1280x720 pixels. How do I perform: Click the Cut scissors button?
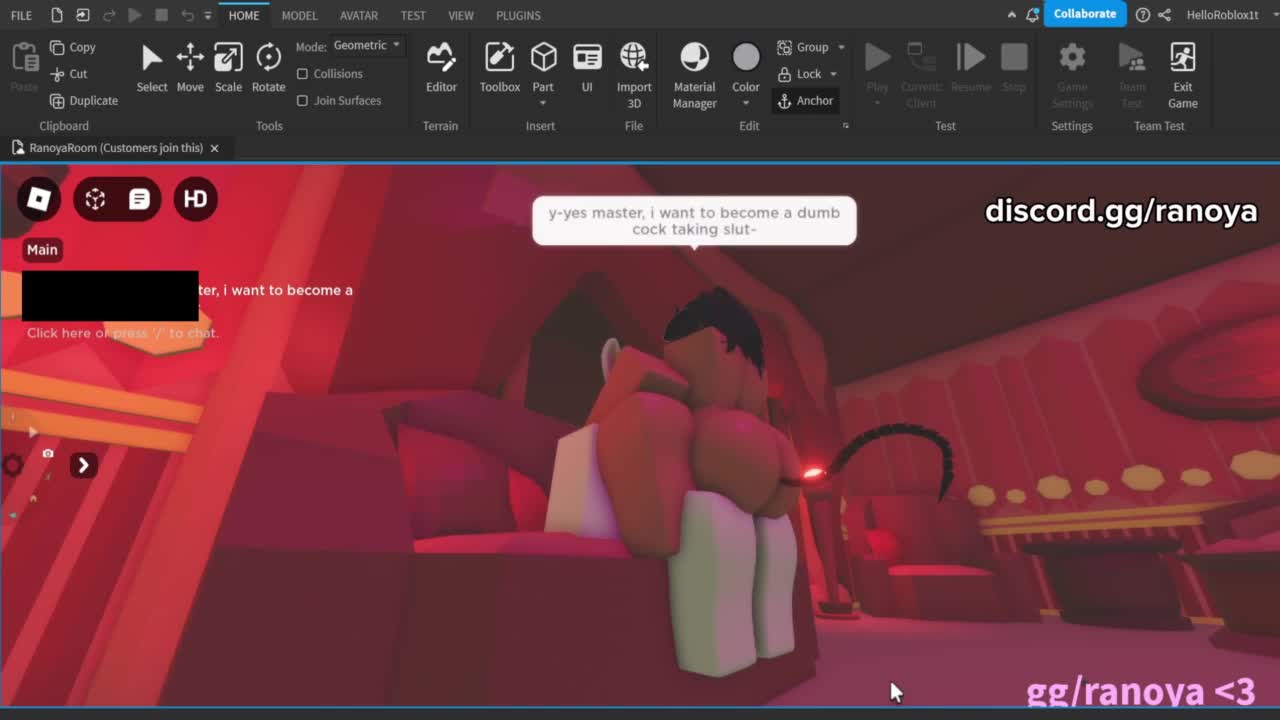tap(69, 74)
